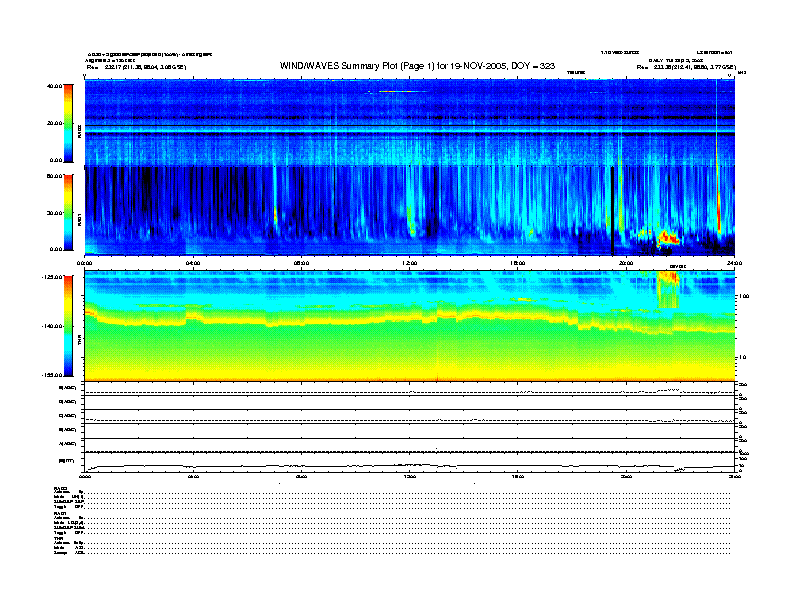792x612 pixels.
Task: Click the bottom magnetic field line trace
Action: click(410, 466)
